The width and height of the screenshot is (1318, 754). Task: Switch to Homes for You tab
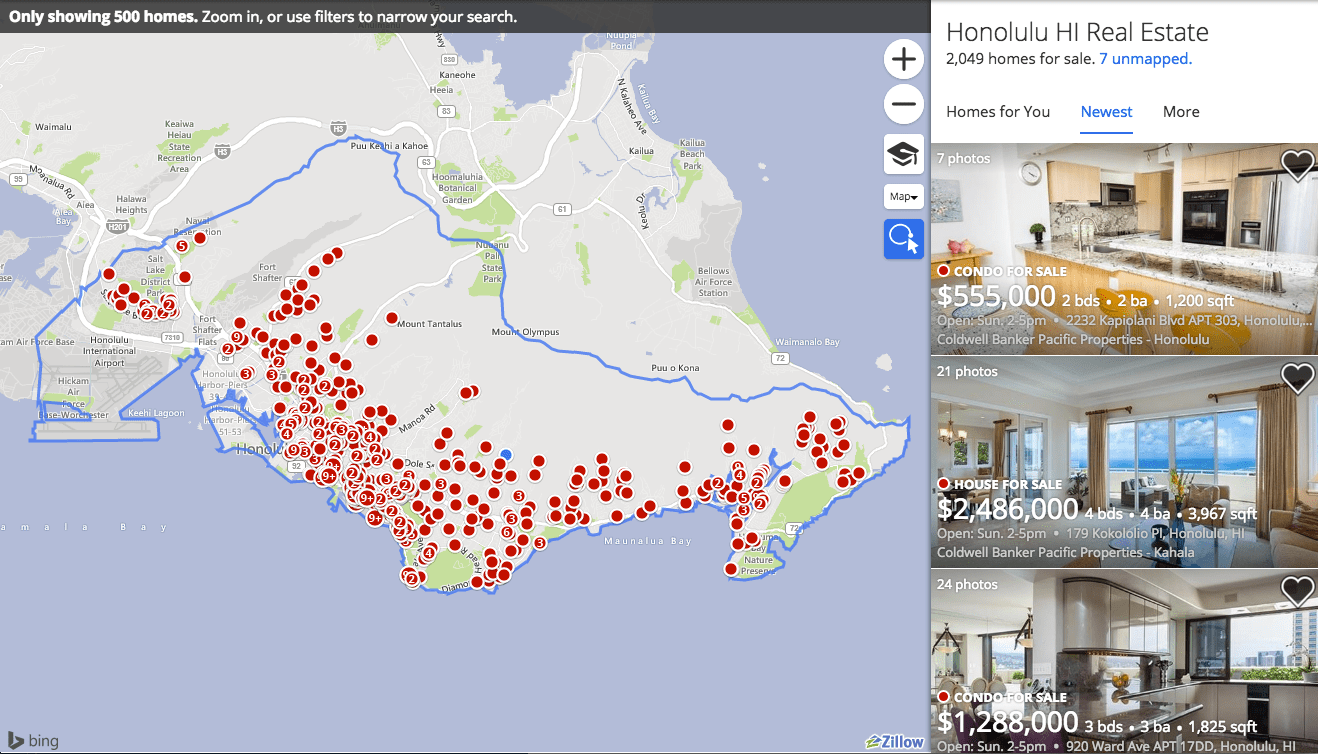[998, 112]
